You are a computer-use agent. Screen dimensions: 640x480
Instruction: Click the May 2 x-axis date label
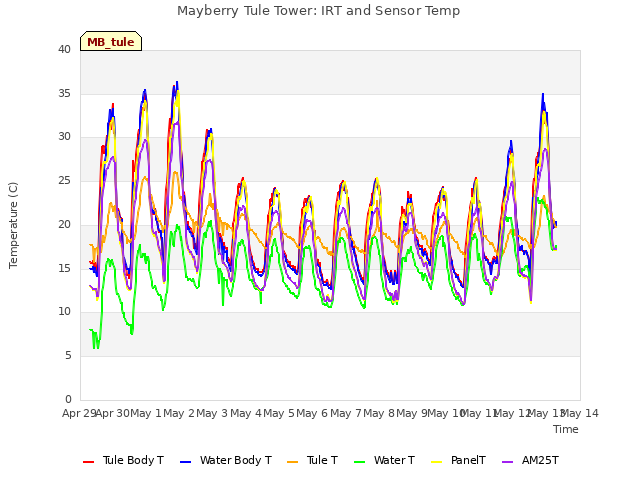click(x=179, y=413)
